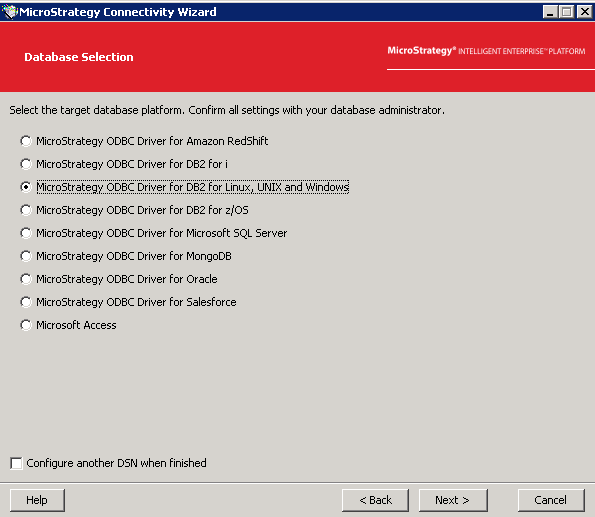Select Microsoft SQL Server ODBC driver
This screenshot has width=595, height=517.
point(154,233)
